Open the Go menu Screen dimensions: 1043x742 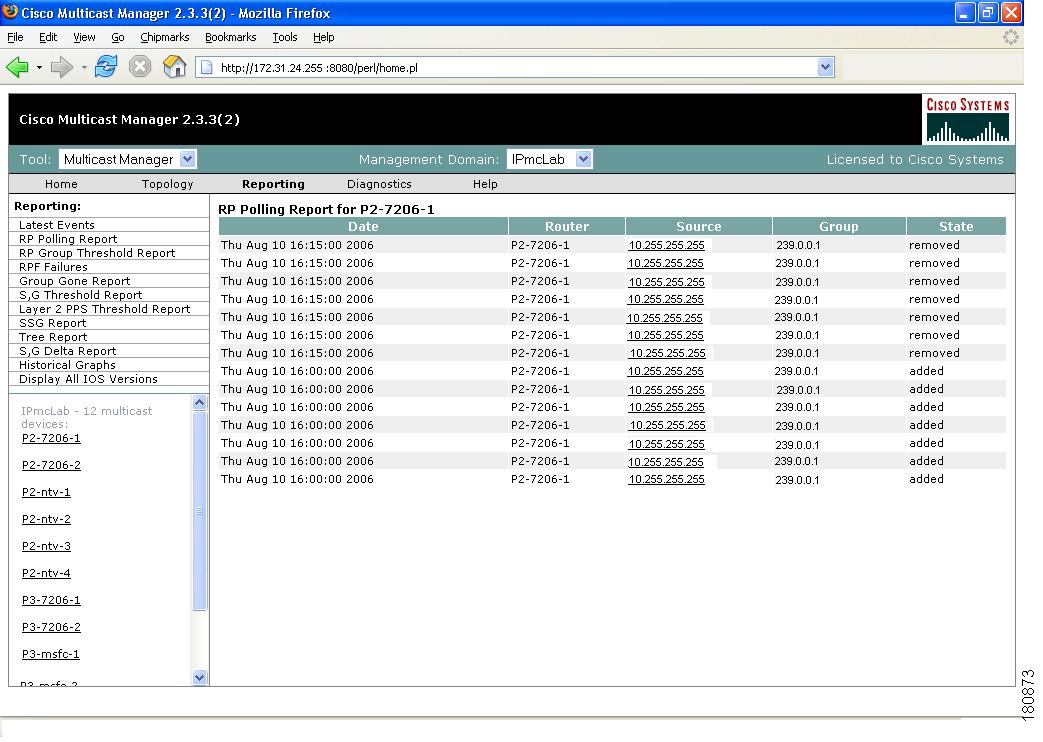click(118, 37)
